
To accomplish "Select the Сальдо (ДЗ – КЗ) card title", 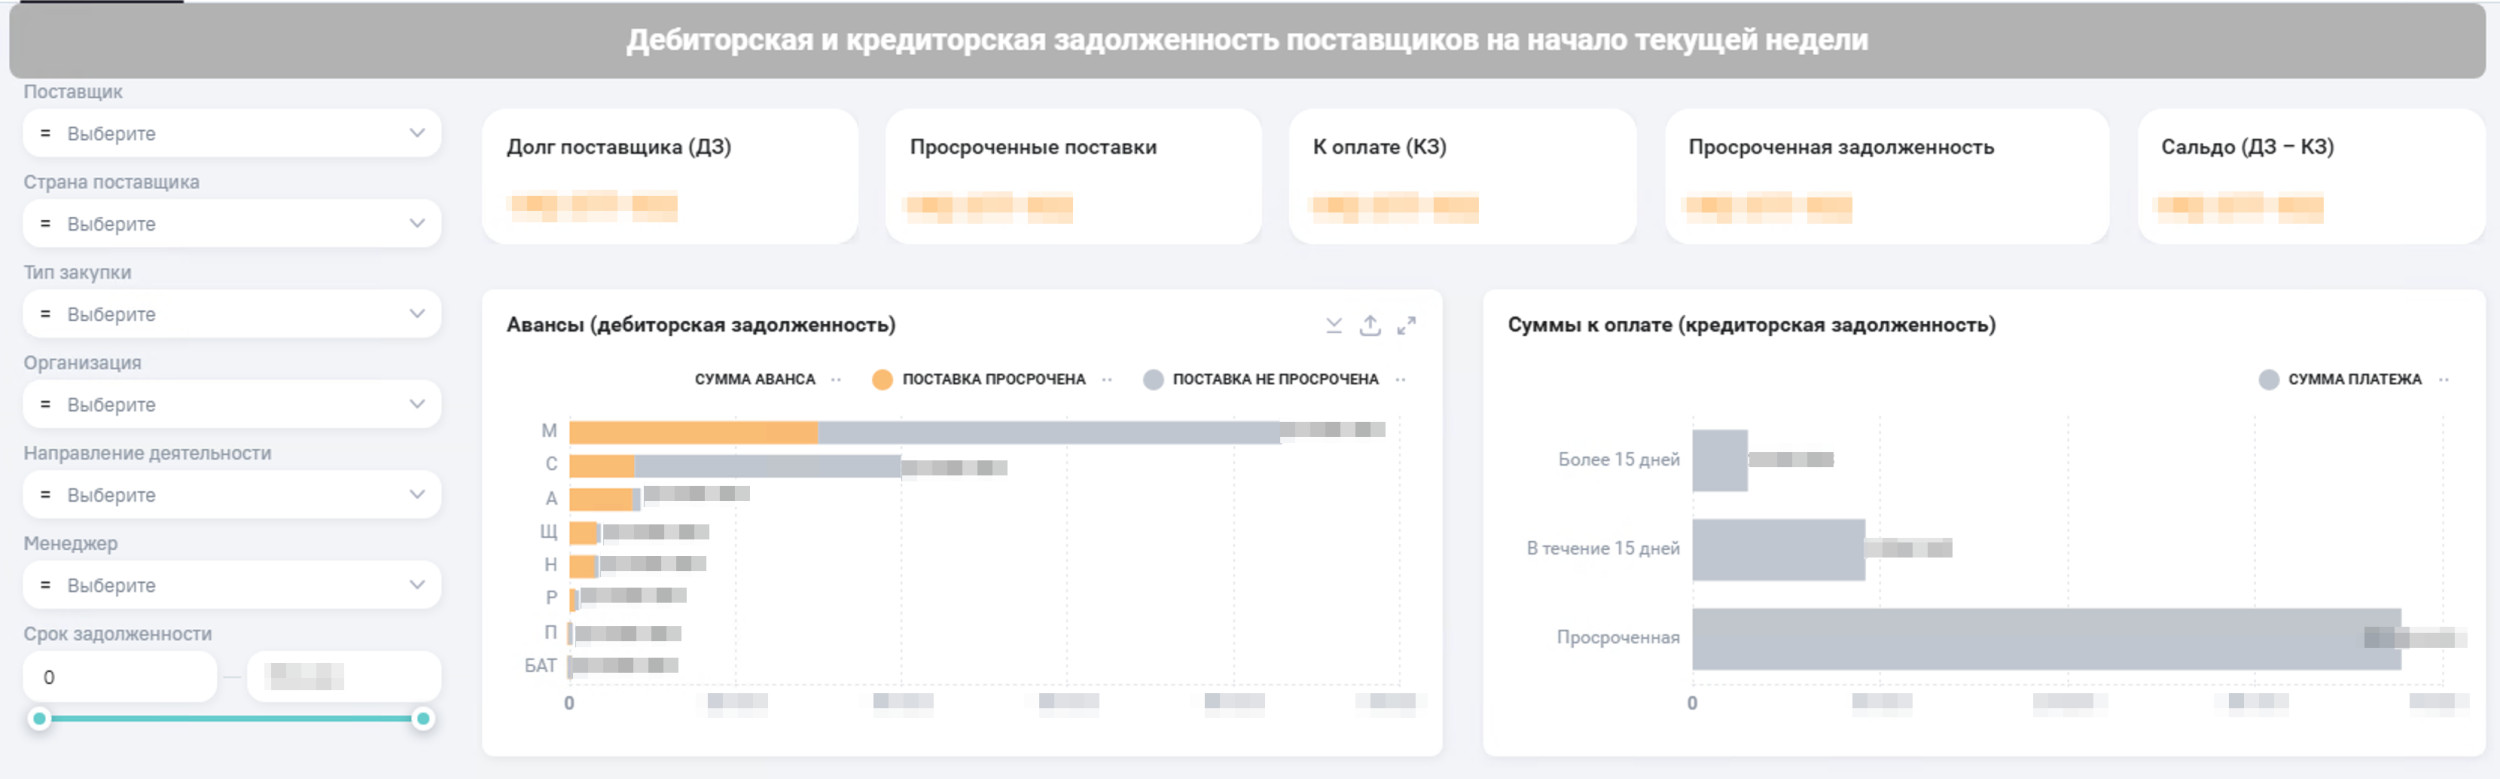I will (2248, 147).
